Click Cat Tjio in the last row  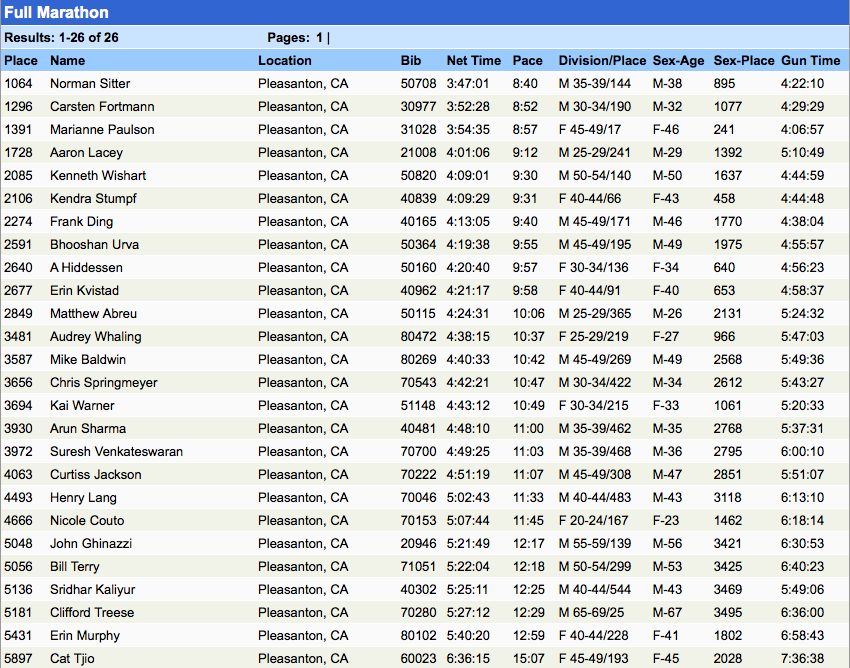pyautogui.click(x=72, y=658)
